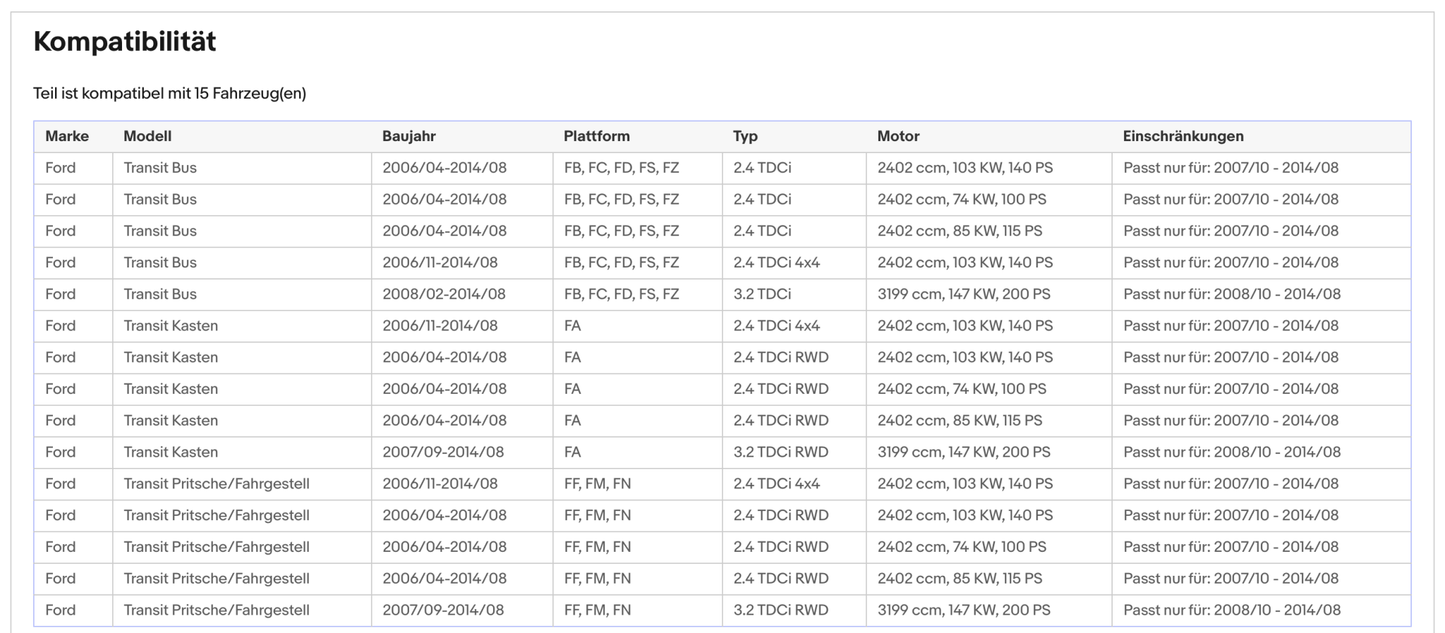
Task: Select the 2007/09-2014/08 Baujahr cell for Transit Kasten
Action: pos(443,452)
